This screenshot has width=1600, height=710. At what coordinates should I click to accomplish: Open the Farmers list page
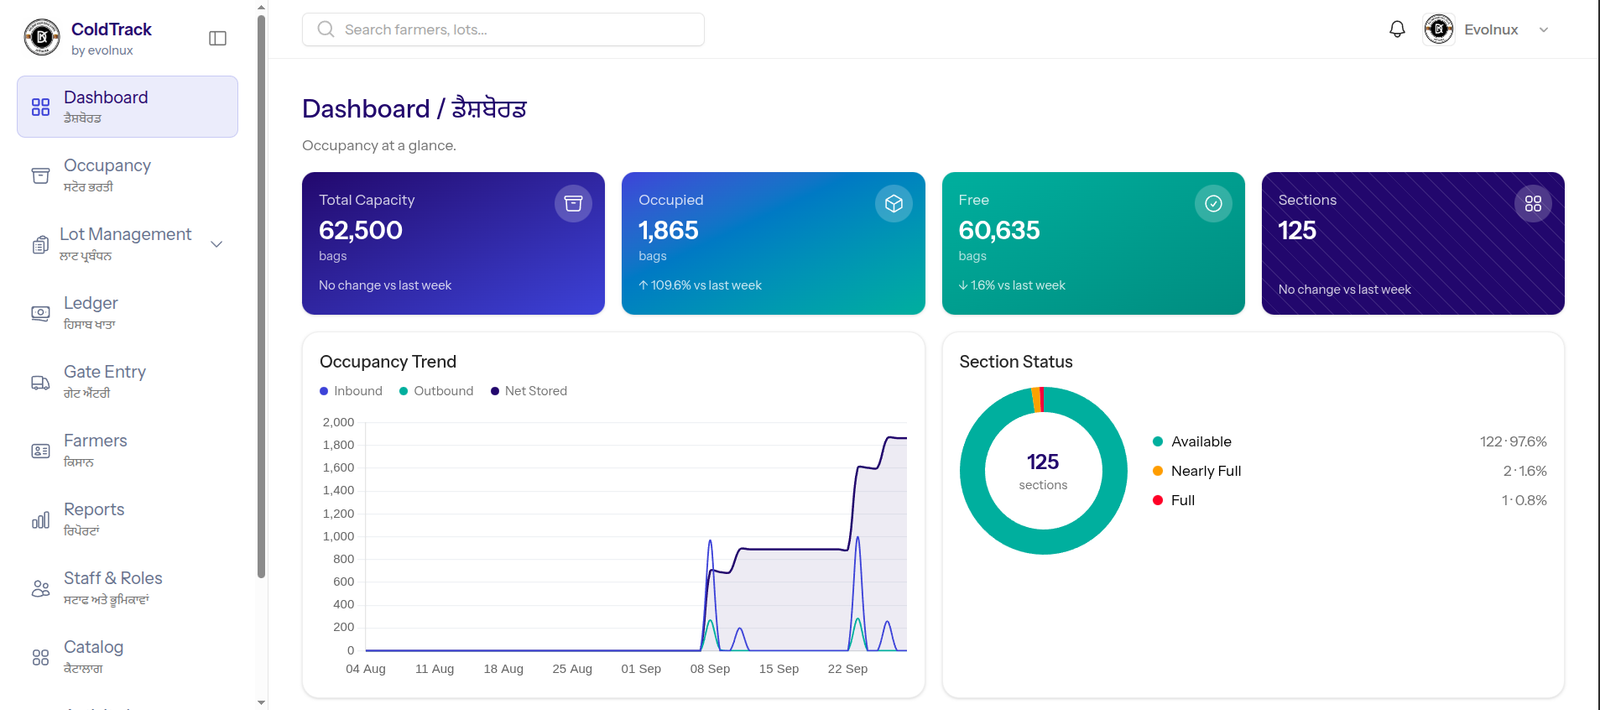[127, 451]
